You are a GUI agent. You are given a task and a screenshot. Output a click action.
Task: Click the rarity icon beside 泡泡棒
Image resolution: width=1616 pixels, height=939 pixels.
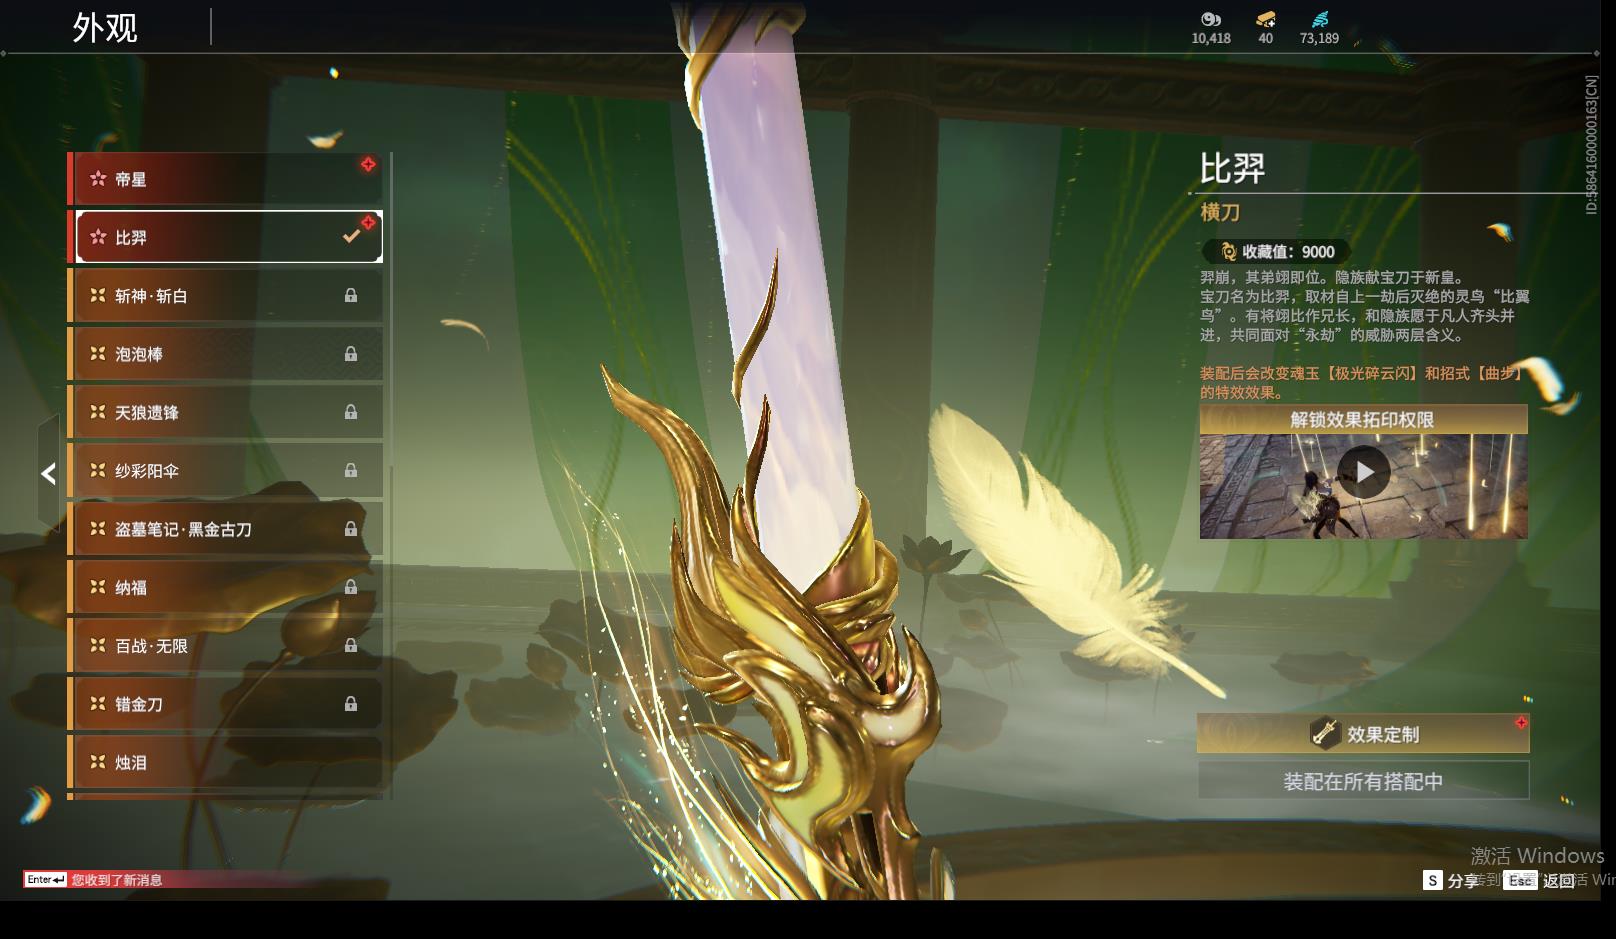[98, 353]
